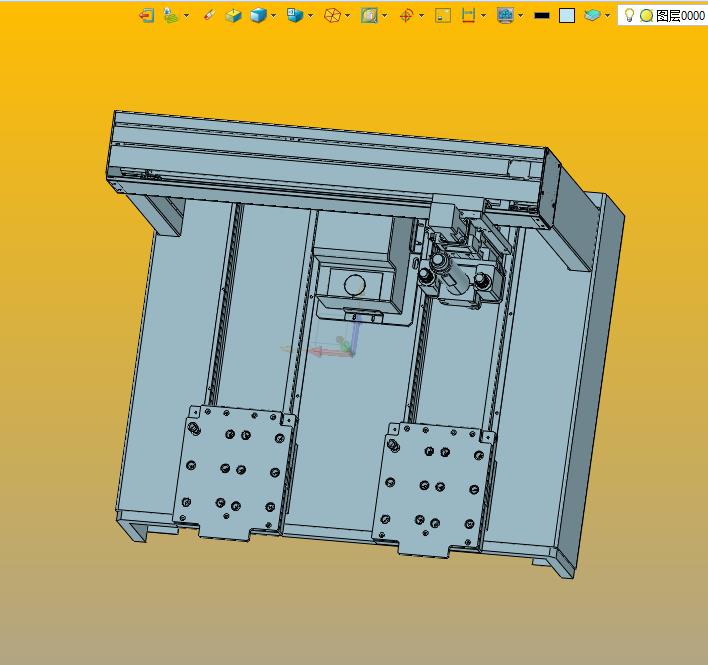Image resolution: width=708 pixels, height=665 pixels.
Task: Click the red bracket dimension icon
Action: coord(468,16)
